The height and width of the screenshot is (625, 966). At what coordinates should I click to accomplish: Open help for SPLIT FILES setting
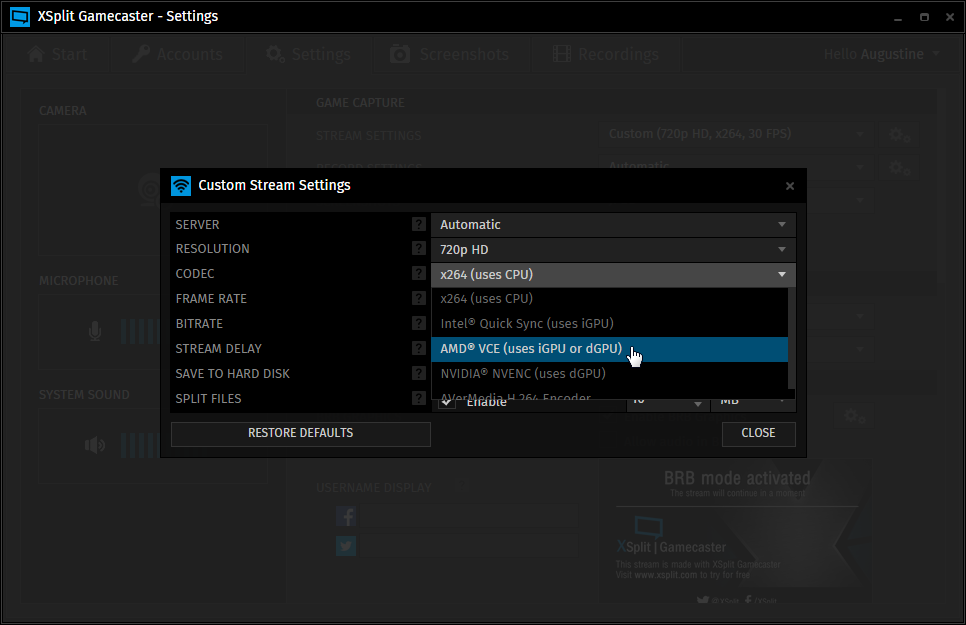419,398
